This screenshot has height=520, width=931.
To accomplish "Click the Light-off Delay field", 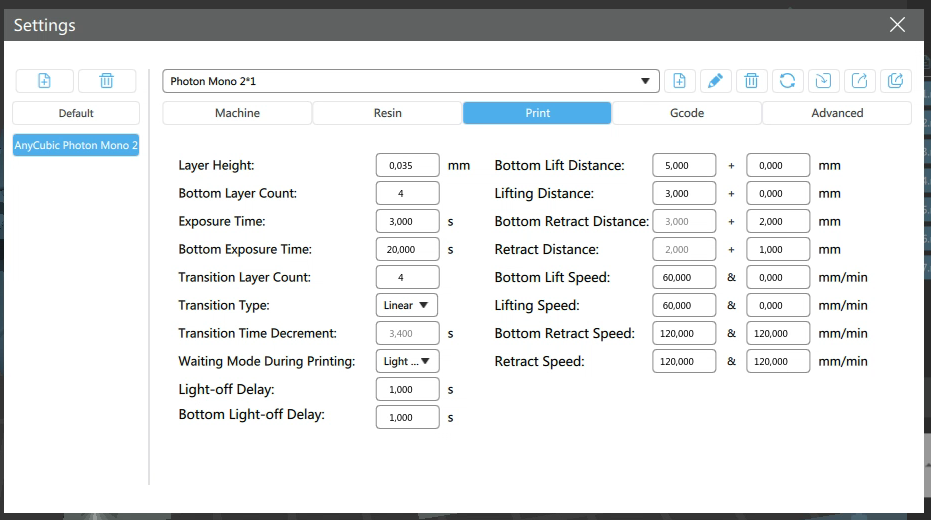I will 407,389.
